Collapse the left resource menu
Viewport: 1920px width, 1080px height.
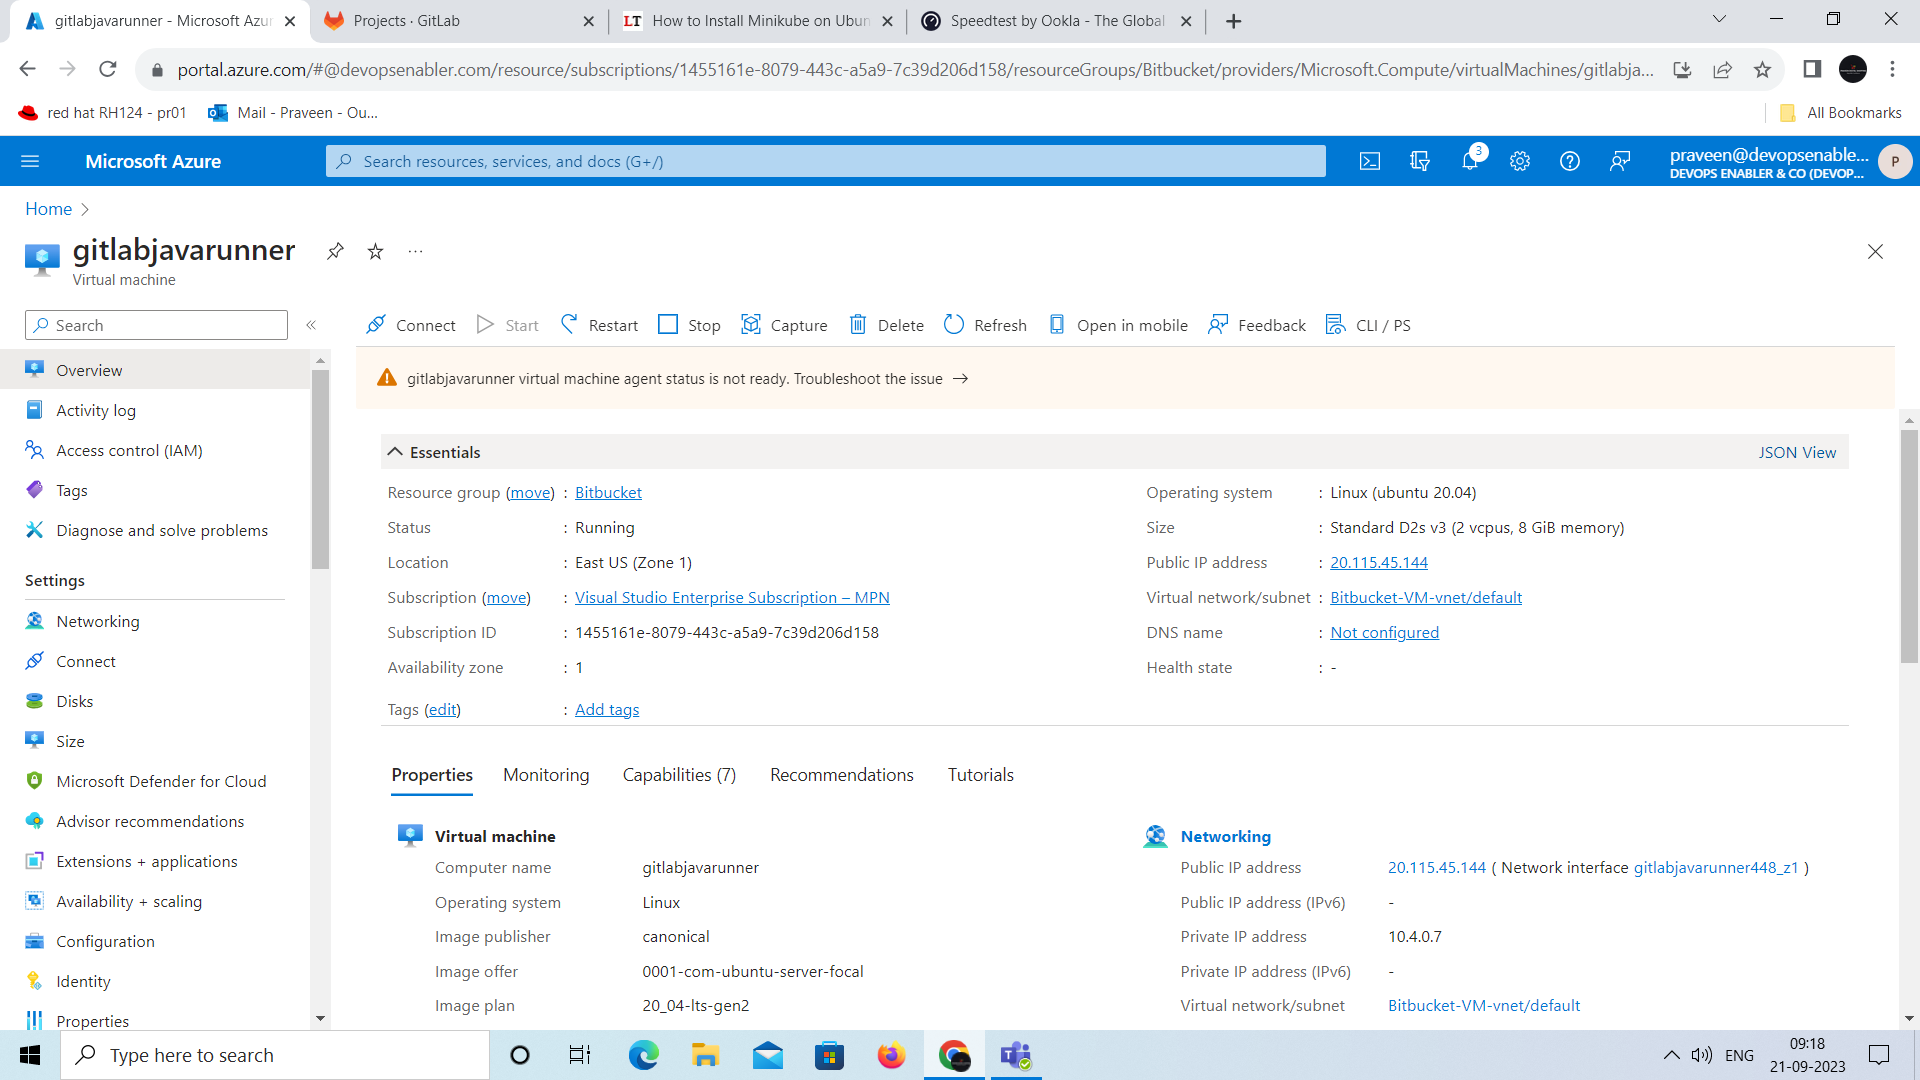pyautogui.click(x=311, y=325)
